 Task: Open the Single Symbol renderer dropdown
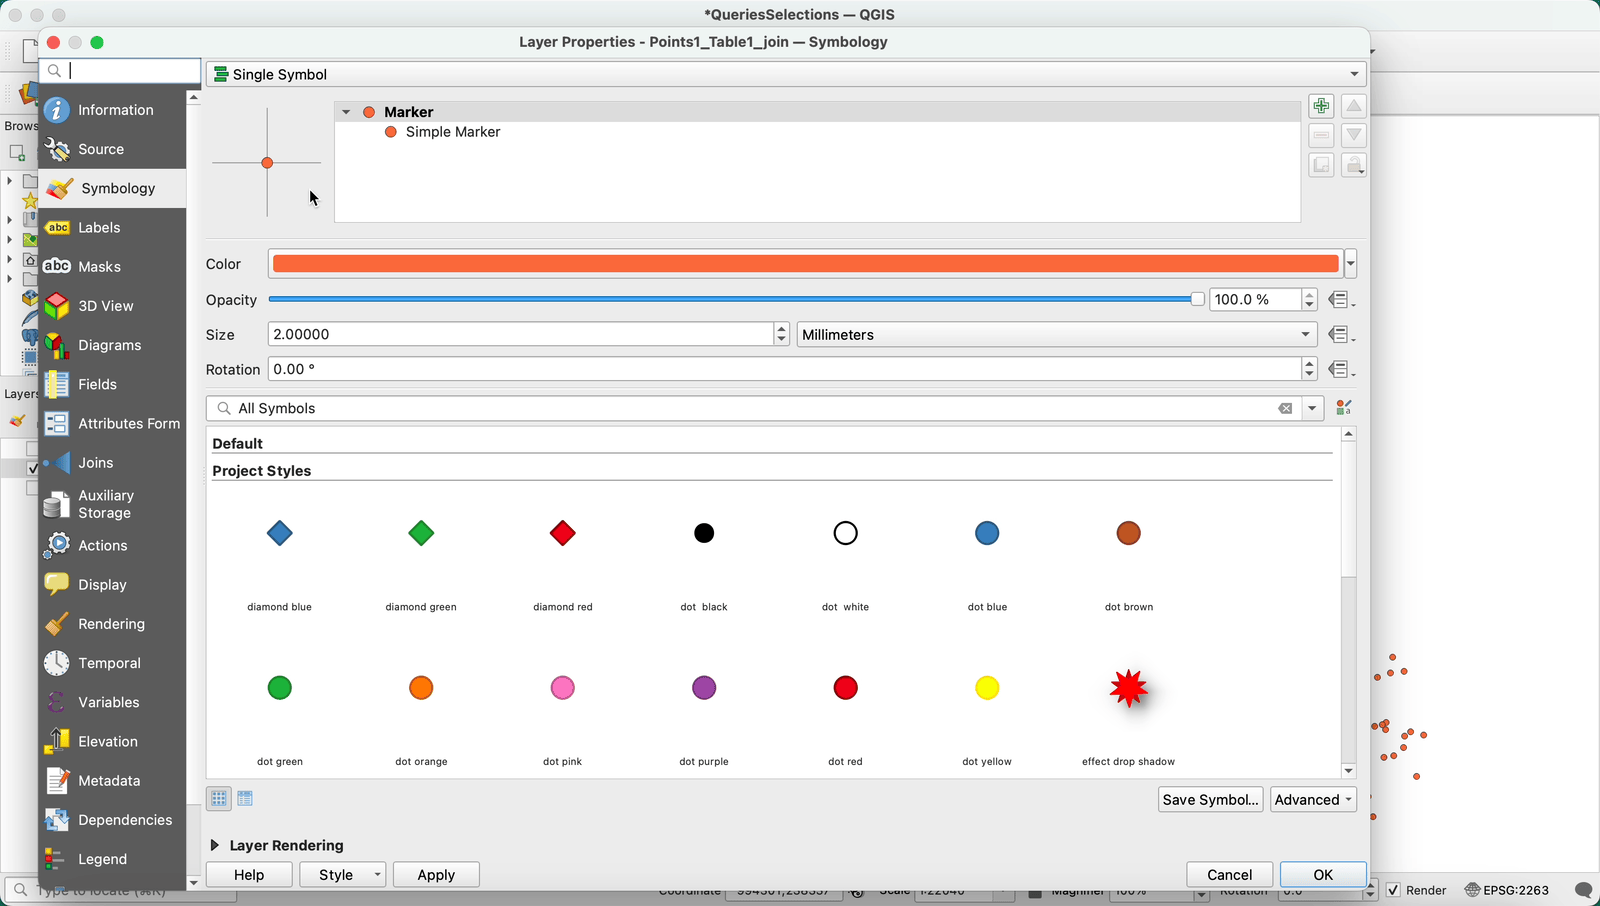pos(786,74)
